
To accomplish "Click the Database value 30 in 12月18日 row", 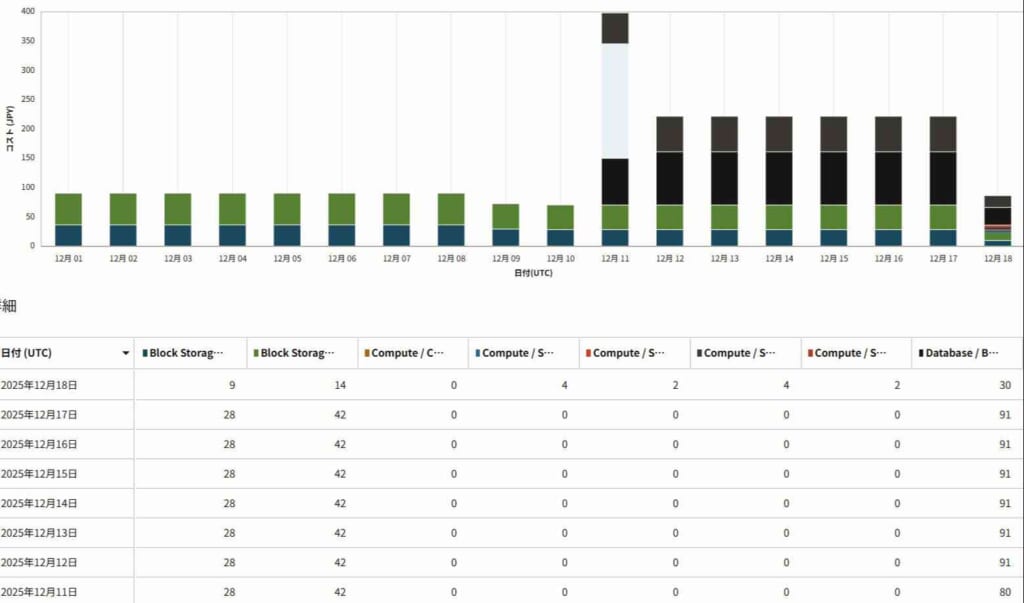I will click(1004, 385).
